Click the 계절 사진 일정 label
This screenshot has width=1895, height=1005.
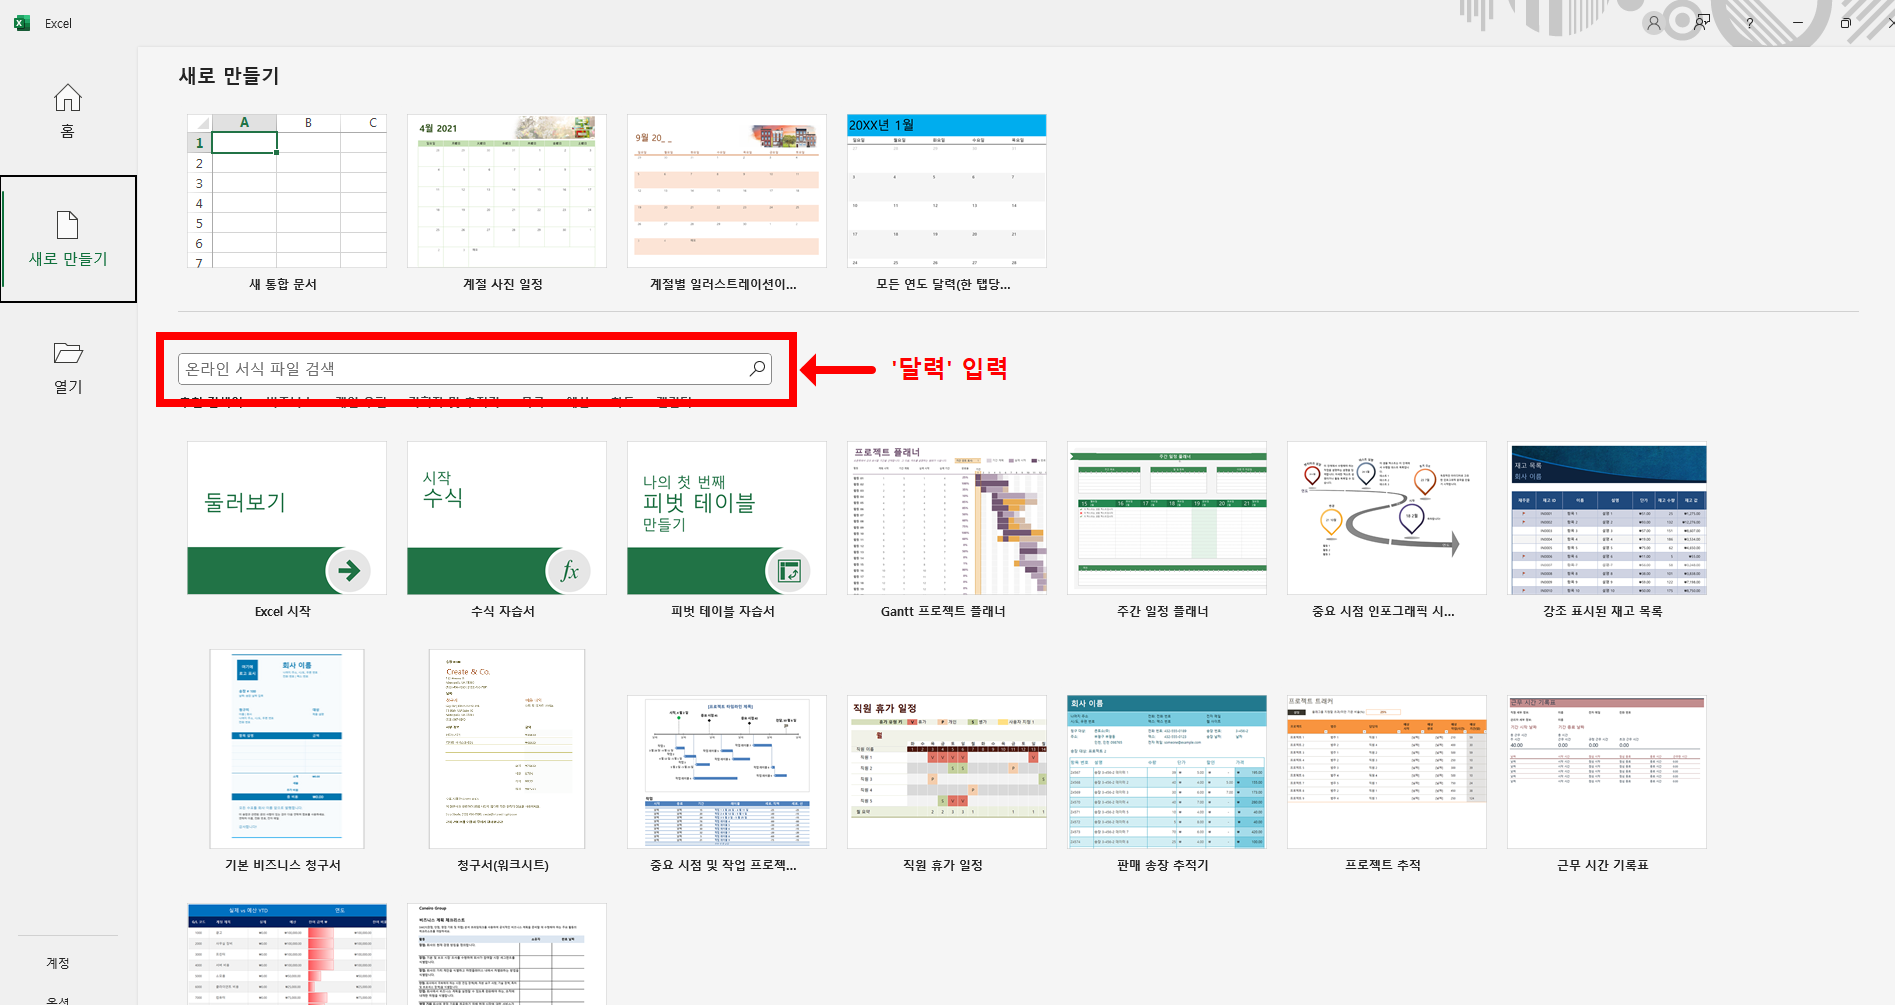[x=503, y=284]
